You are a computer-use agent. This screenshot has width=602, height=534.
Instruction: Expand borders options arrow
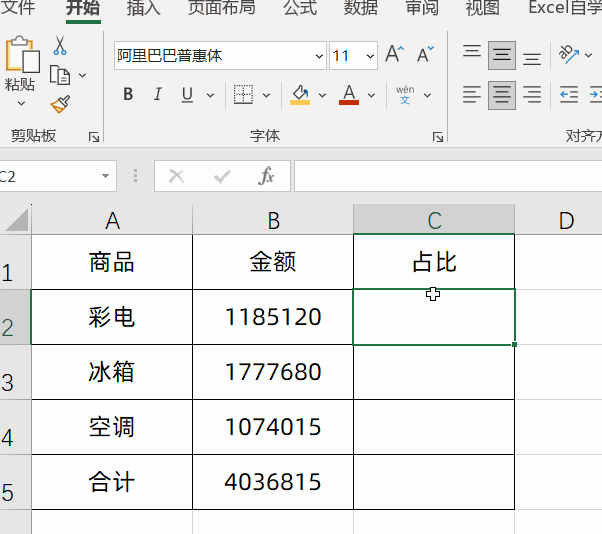[x=266, y=95]
